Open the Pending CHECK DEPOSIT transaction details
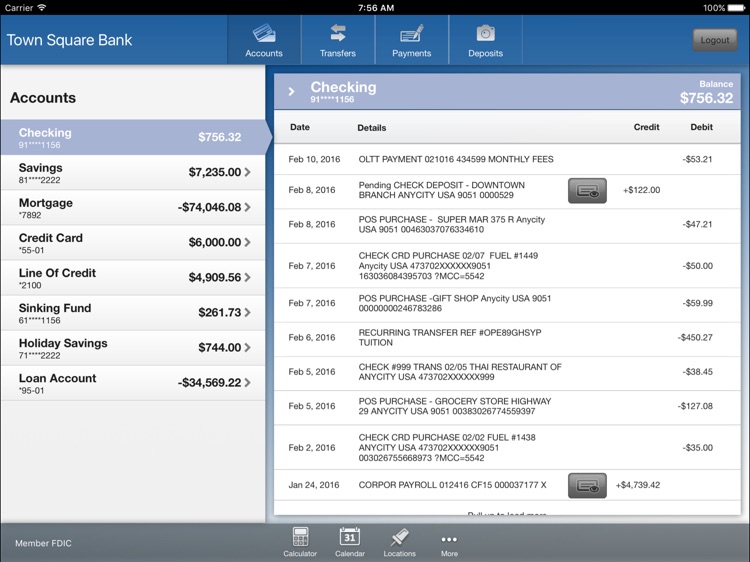750x562 pixels. click(x=441, y=190)
